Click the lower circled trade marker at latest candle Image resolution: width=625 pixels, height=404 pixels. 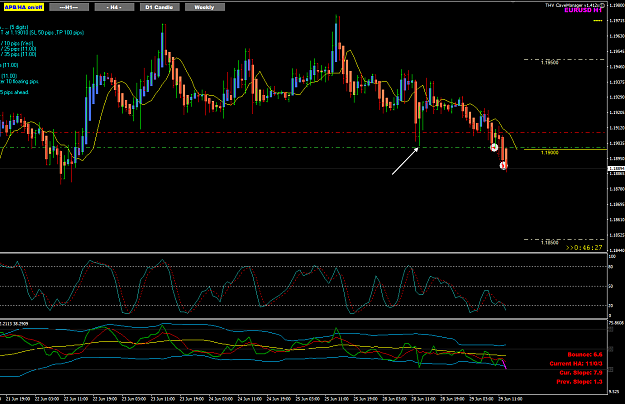tap(504, 165)
